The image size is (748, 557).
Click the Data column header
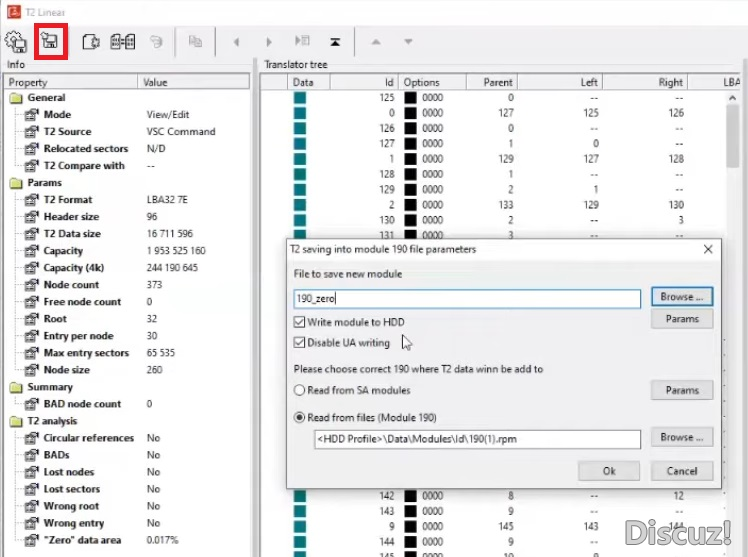[x=309, y=83]
